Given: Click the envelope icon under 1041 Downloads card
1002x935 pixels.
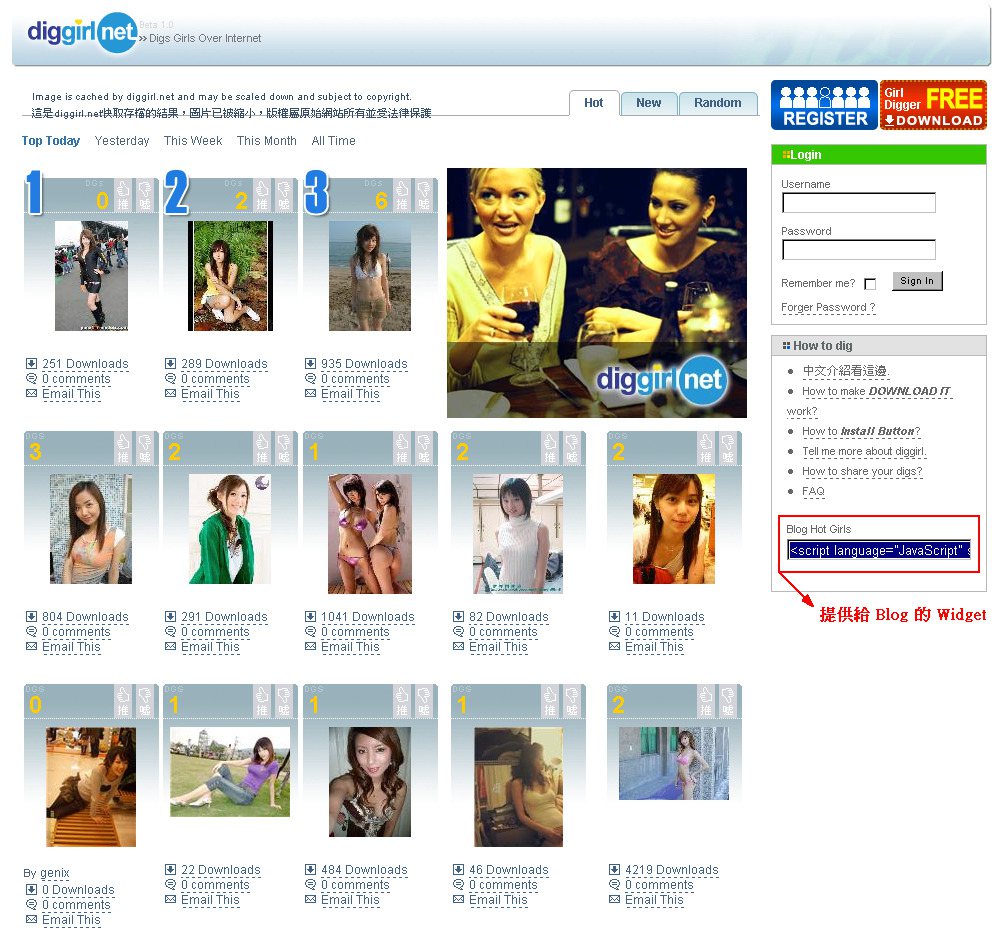Looking at the screenshot, I should 310,646.
